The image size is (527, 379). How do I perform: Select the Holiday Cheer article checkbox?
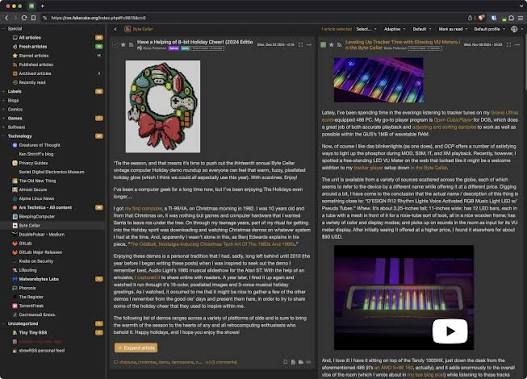(x=115, y=45)
